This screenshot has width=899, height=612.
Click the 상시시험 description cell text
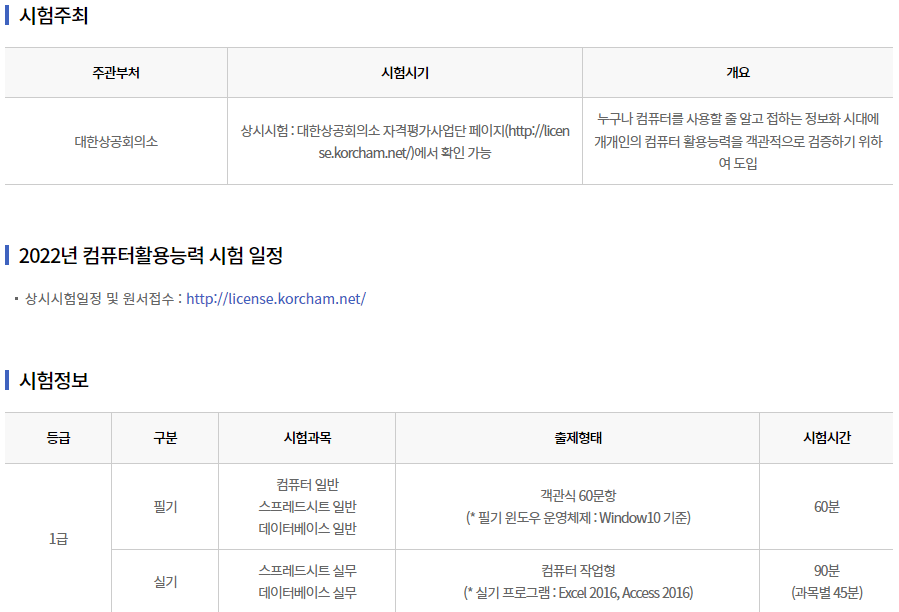pos(405,141)
